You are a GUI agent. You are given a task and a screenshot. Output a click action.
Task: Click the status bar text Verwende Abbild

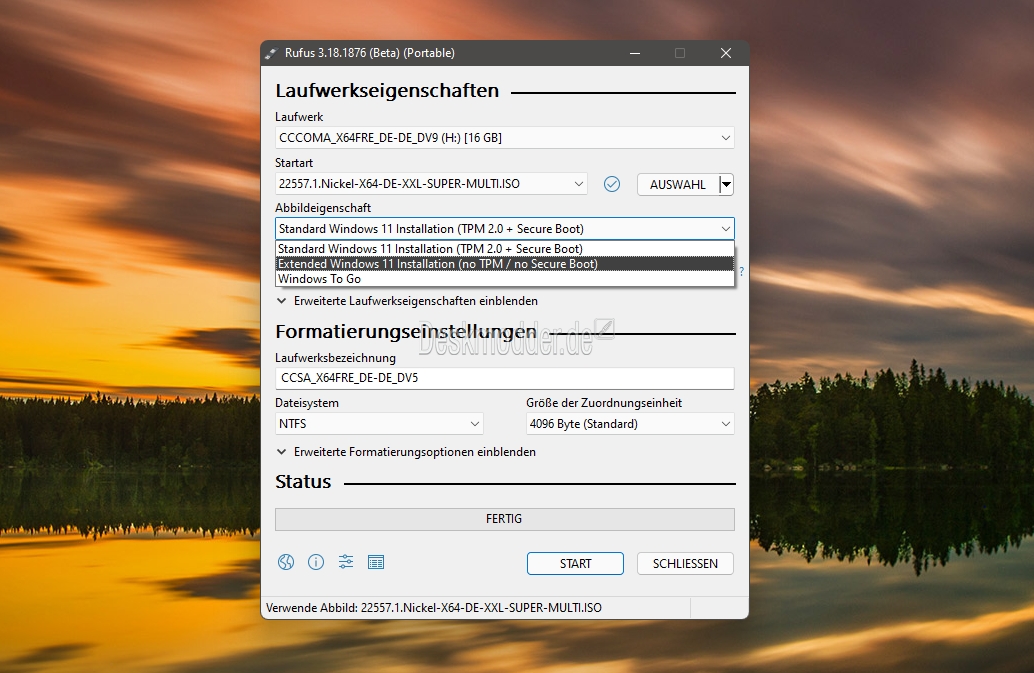coord(434,608)
